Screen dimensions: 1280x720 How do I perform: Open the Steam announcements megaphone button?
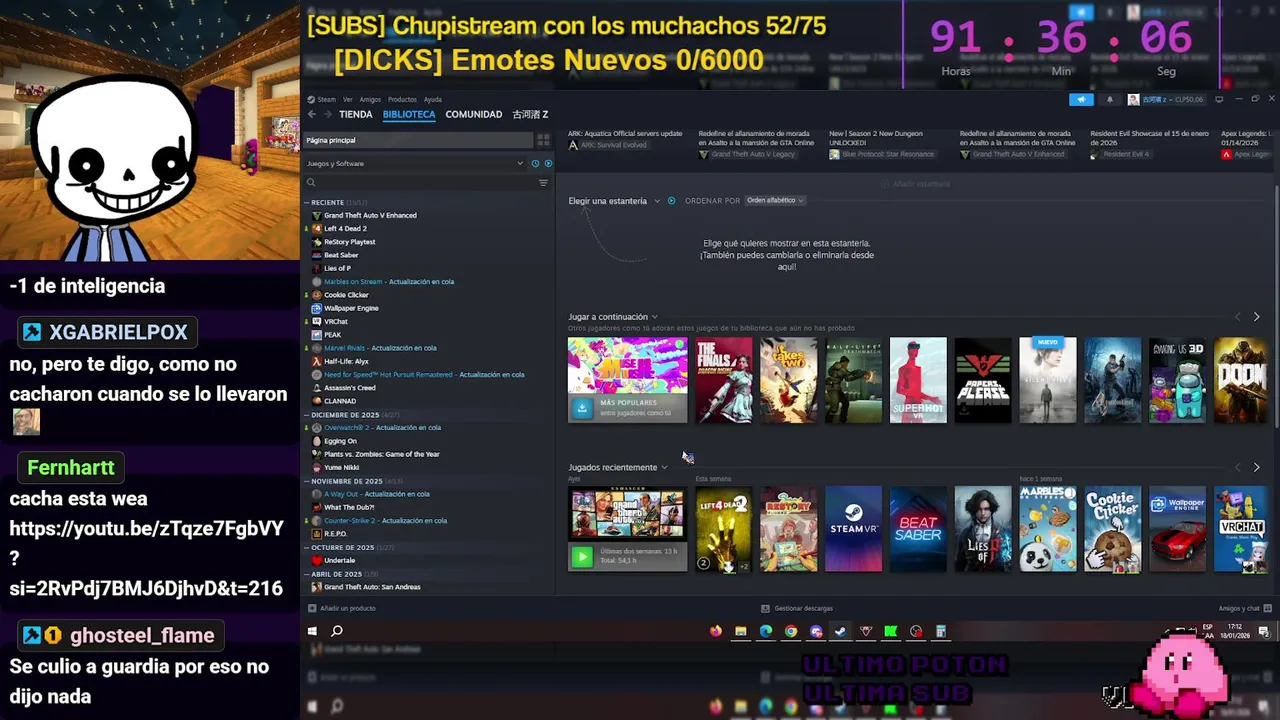pos(1081,99)
